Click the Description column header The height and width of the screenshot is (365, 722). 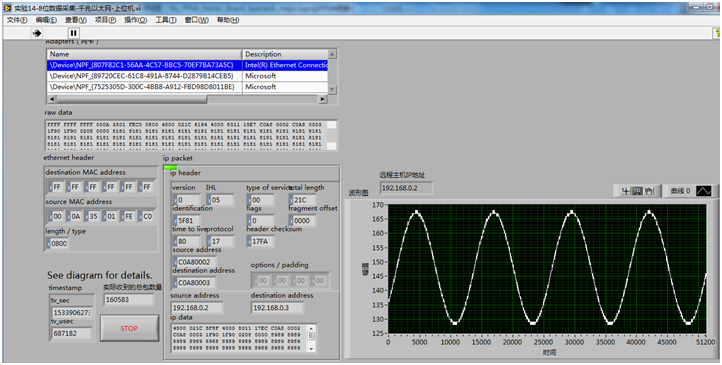click(x=285, y=54)
